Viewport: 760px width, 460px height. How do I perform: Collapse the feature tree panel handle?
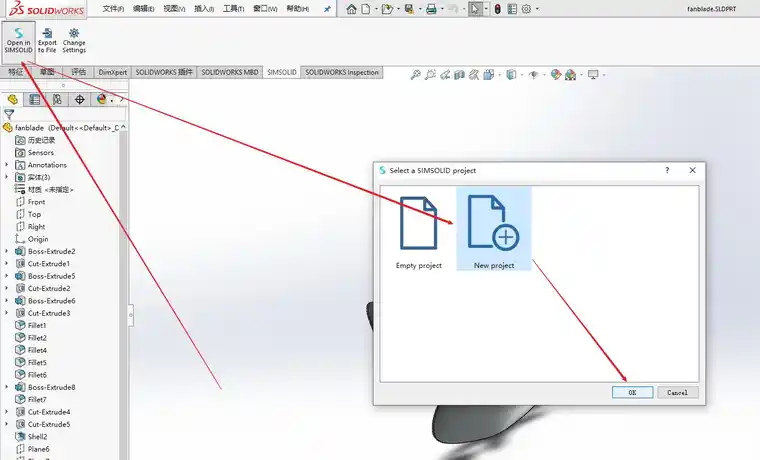click(131, 315)
